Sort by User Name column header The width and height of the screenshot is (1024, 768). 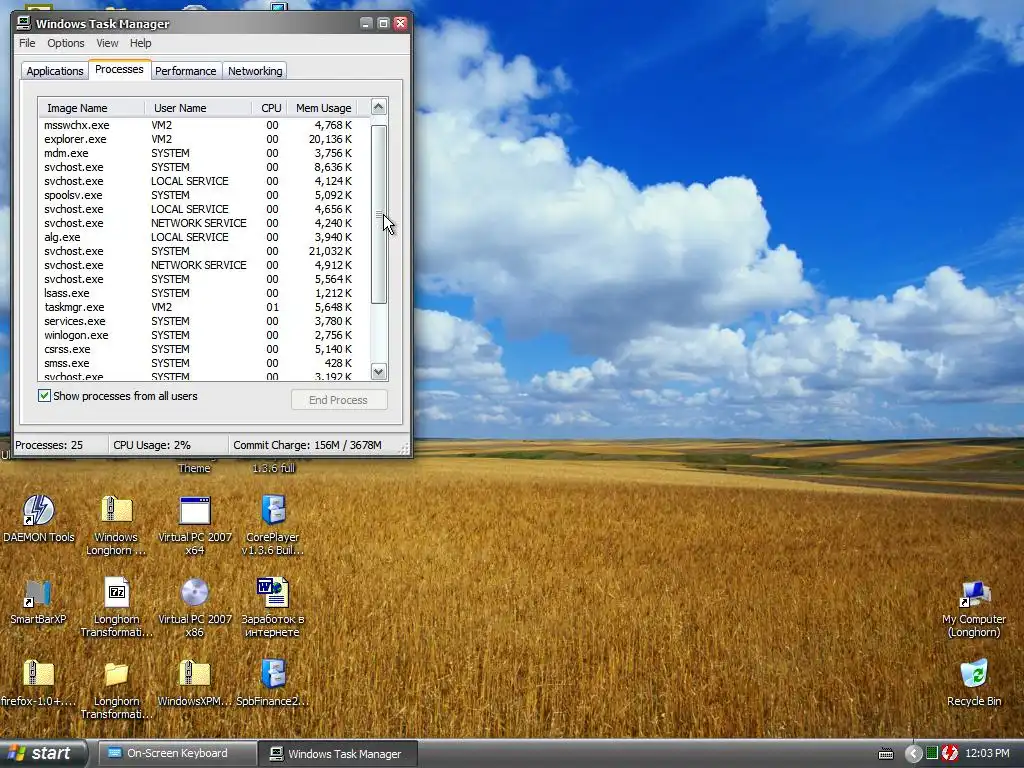[x=198, y=108]
